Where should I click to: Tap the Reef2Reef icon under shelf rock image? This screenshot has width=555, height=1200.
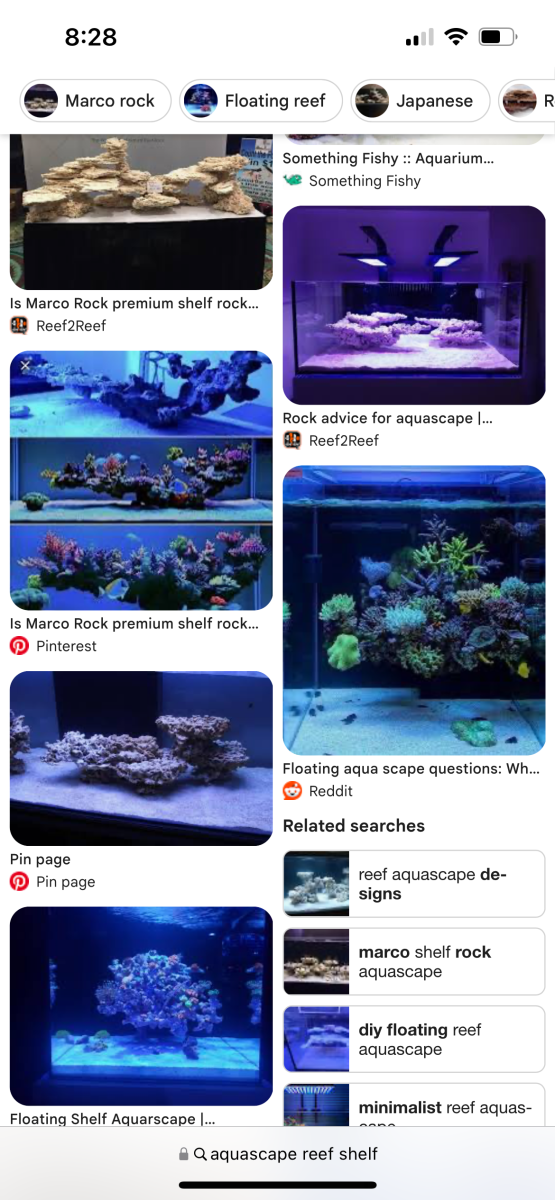19,325
